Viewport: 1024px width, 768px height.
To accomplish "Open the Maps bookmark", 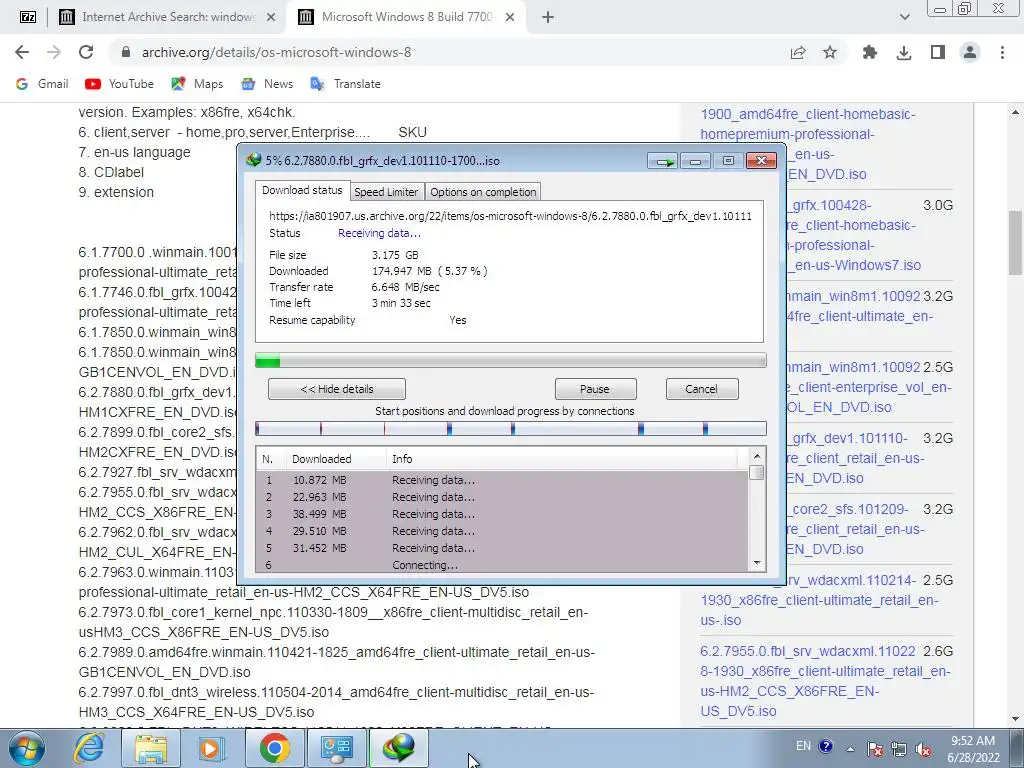I will pyautogui.click(x=197, y=84).
